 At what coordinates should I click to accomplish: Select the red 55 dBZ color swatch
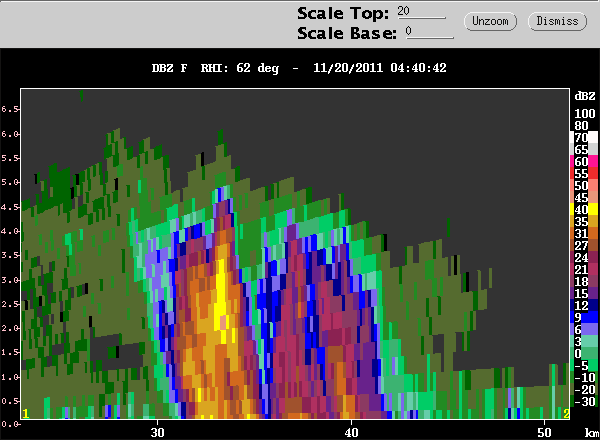(584, 173)
